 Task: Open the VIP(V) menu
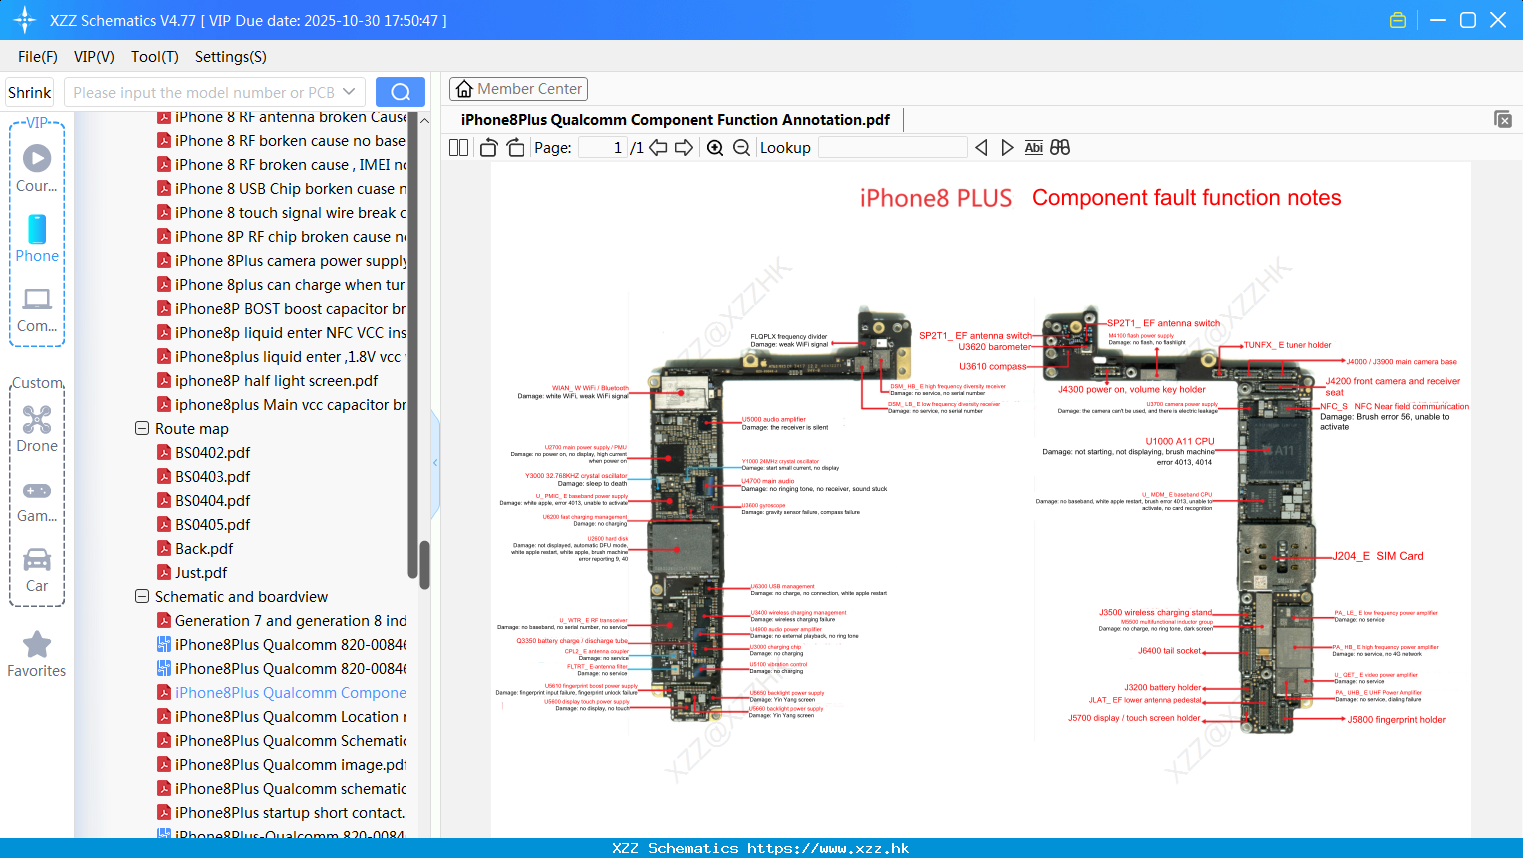(x=94, y=57)
